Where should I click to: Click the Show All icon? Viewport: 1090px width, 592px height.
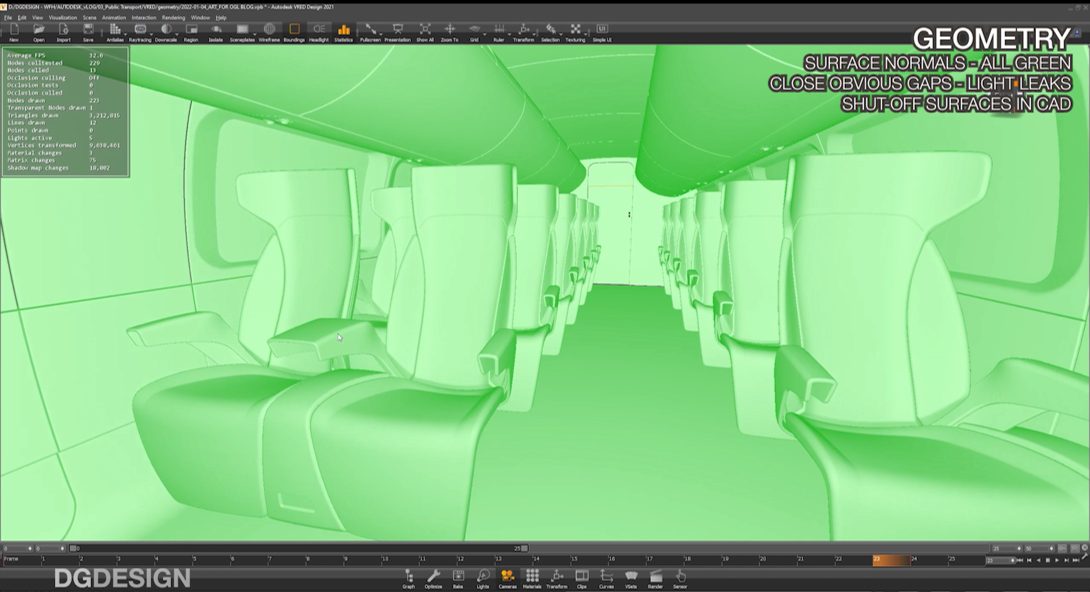[424, 32]
